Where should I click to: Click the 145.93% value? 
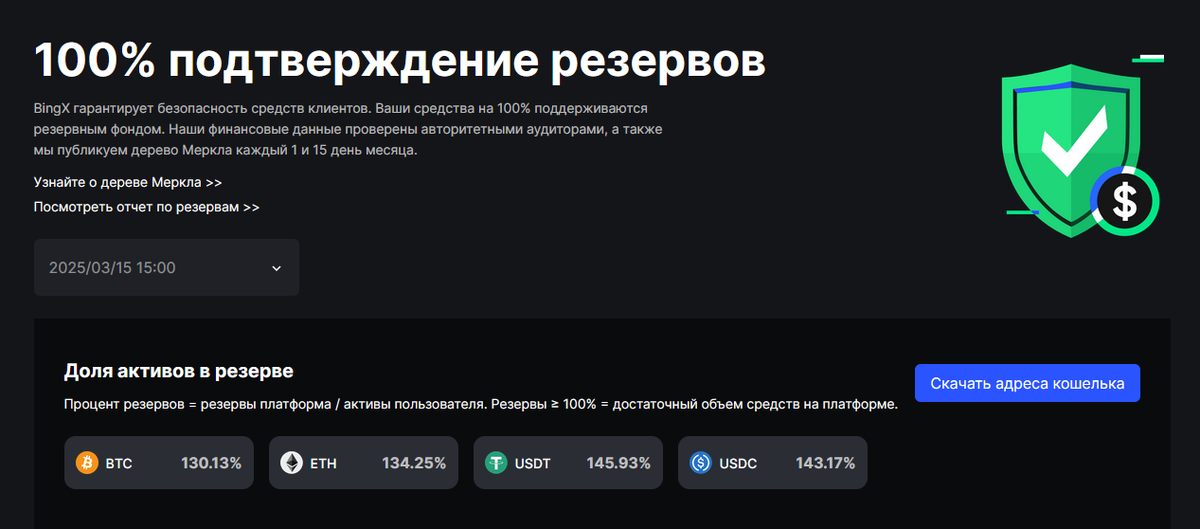pos(618,464)
